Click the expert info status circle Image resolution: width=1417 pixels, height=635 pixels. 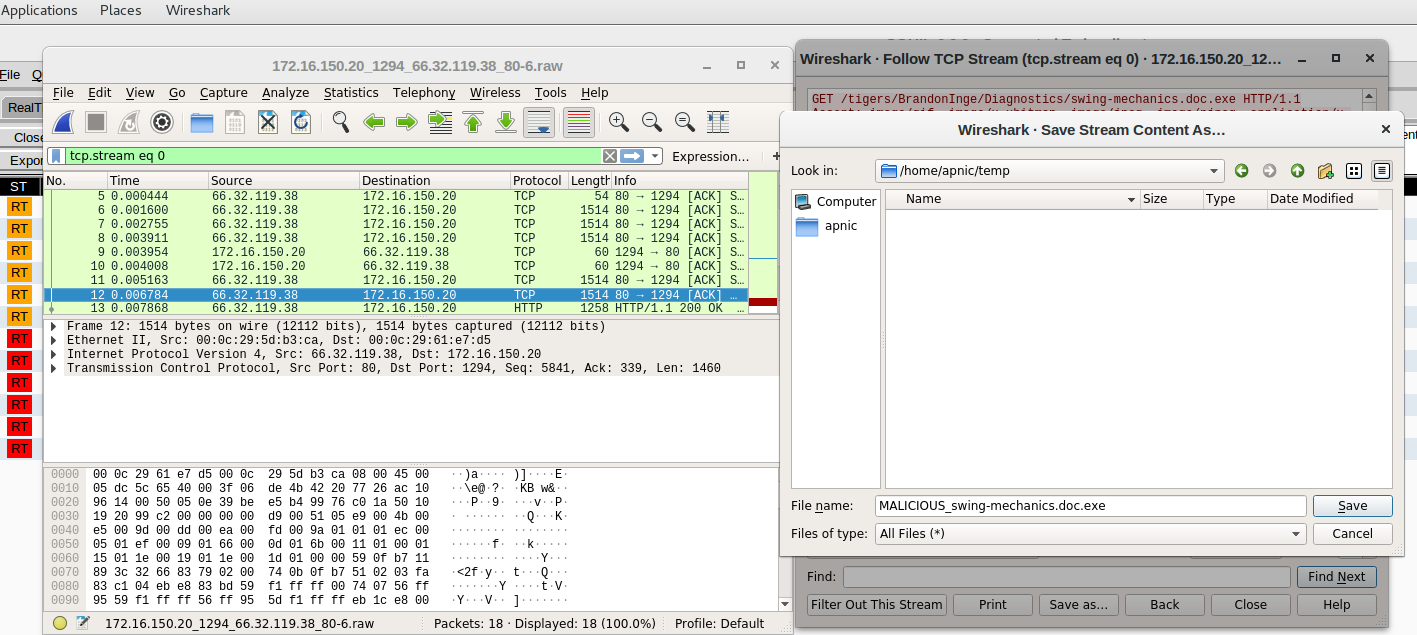click(60, 623)
